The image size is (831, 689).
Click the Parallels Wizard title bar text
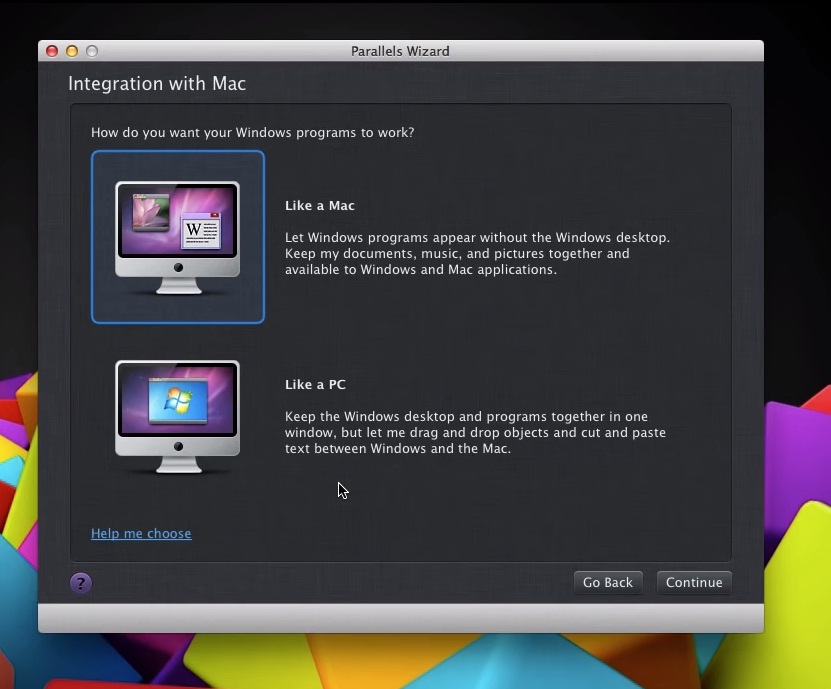click(x=400, y=51)
